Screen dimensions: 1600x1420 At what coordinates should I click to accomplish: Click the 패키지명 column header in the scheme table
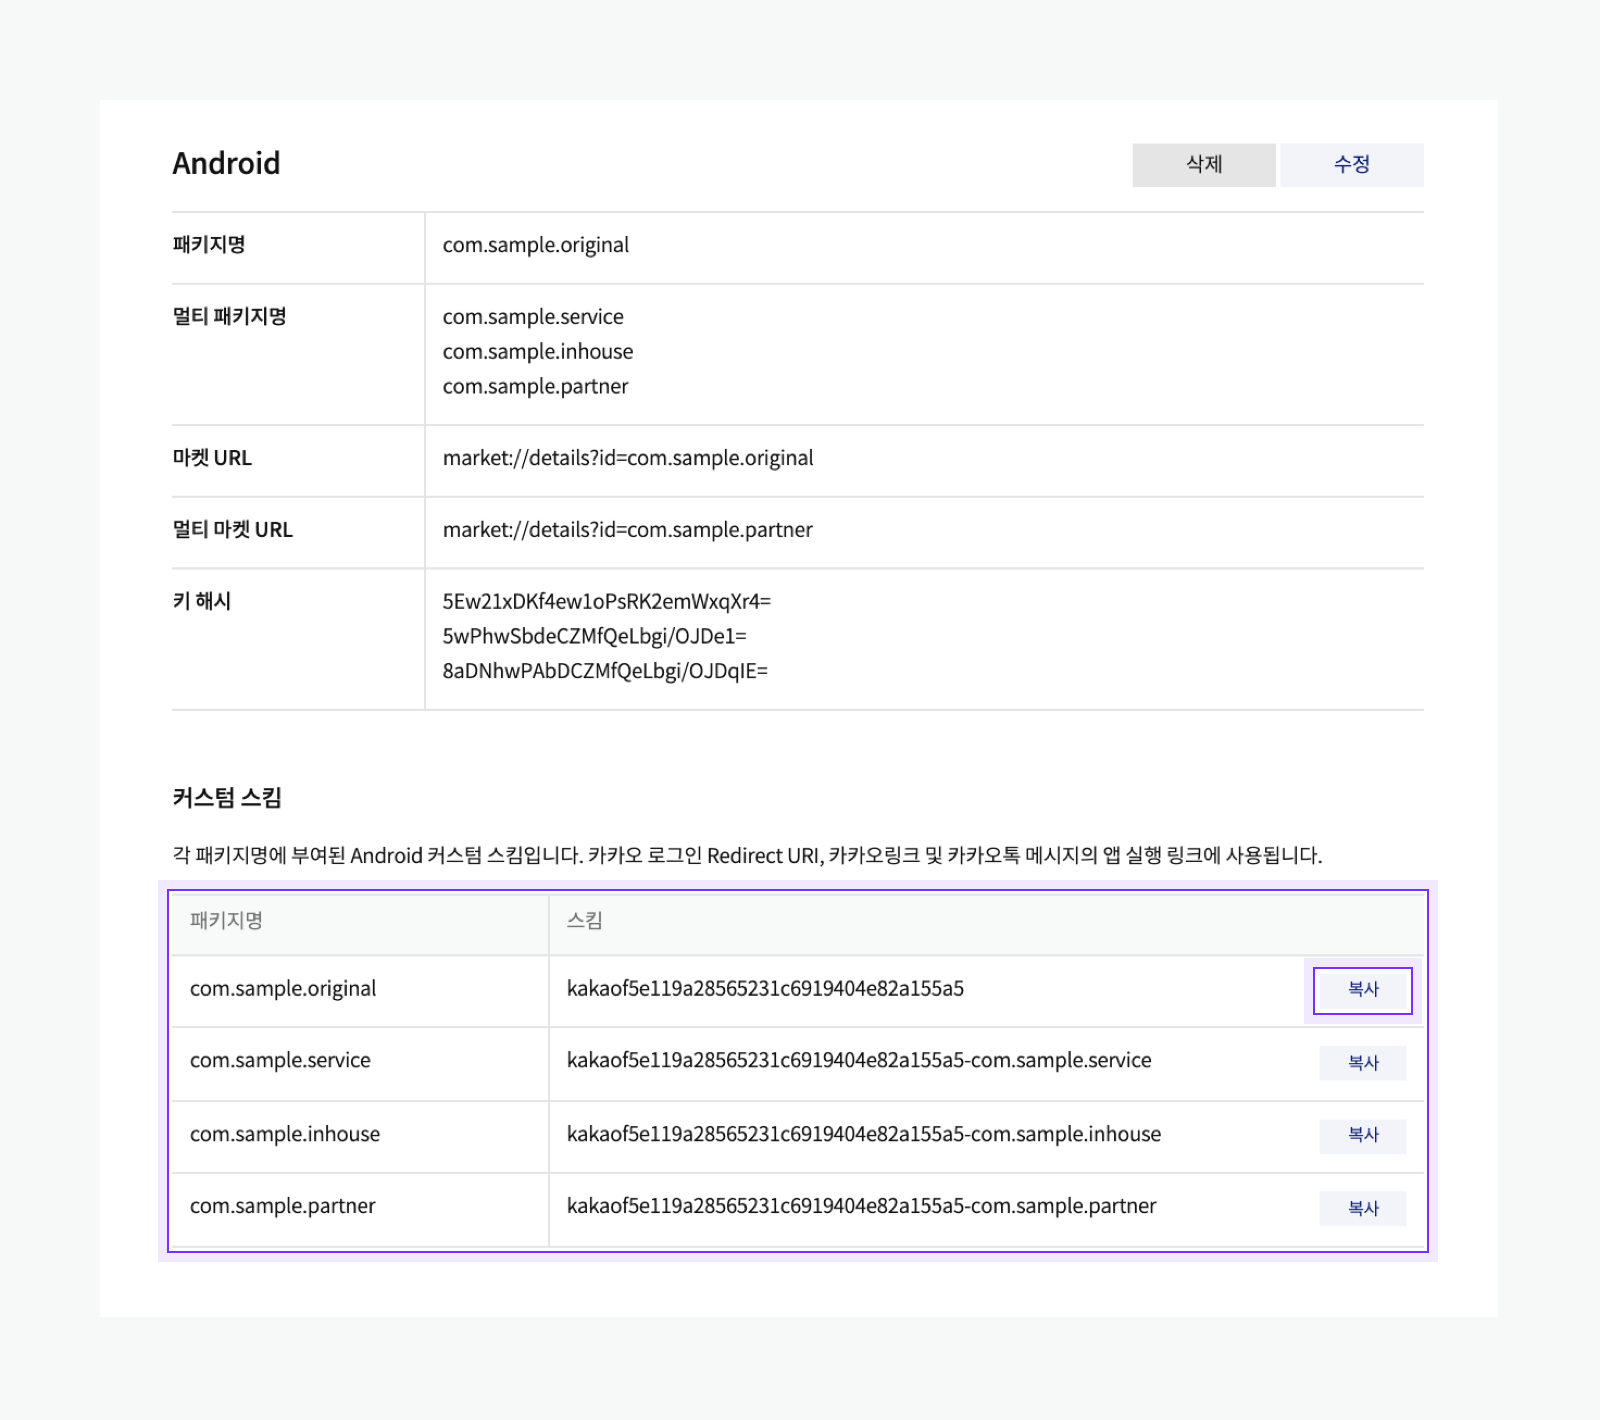point(226,921)
